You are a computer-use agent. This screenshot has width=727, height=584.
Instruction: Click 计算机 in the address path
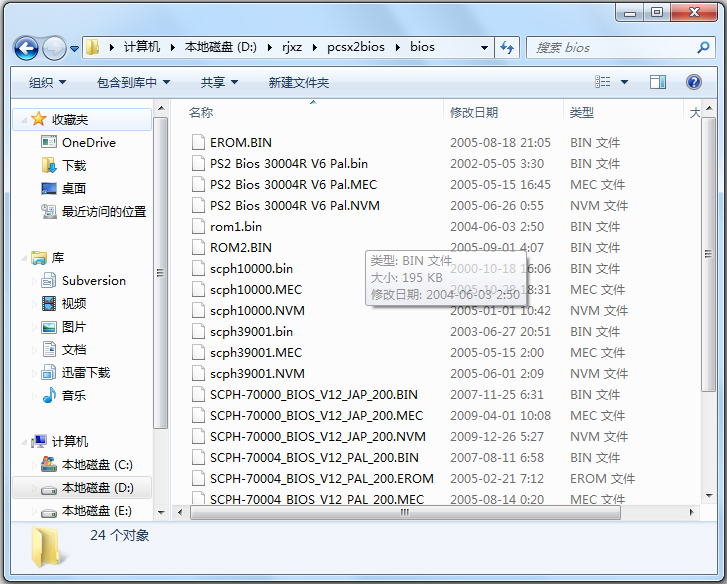[x=142, y=47]
